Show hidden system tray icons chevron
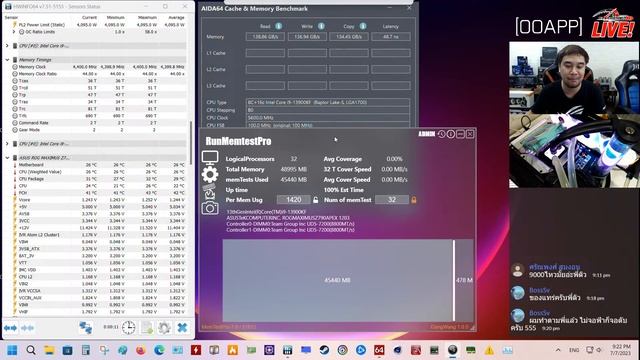Image resolution: width=640 pixels, height=360 pixels. click(558, 350)
